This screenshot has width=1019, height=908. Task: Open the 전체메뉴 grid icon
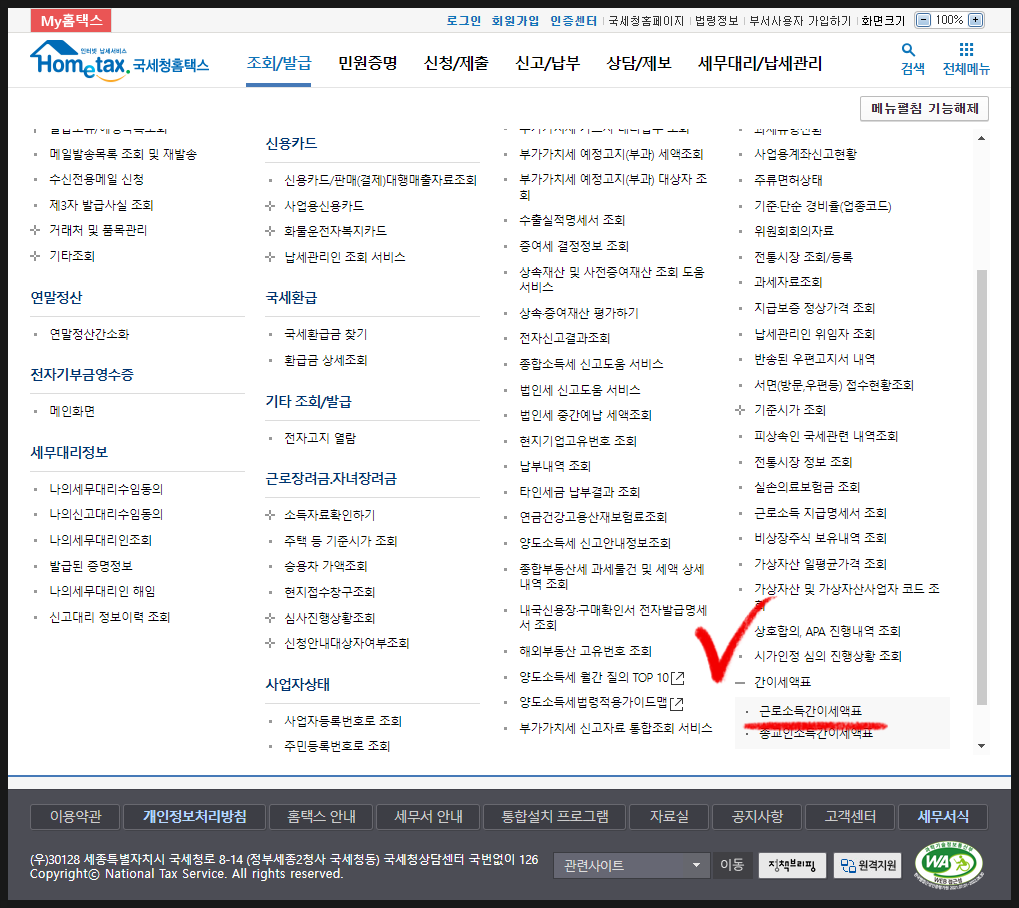pos(965,51)
